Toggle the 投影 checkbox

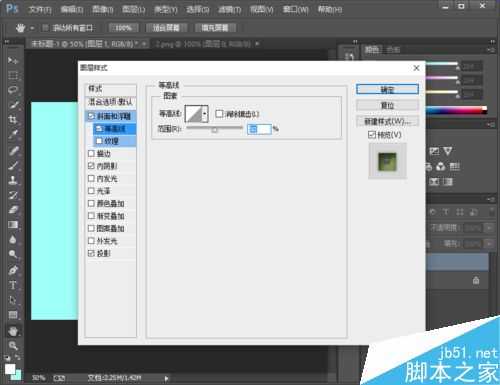click(91, 253)
